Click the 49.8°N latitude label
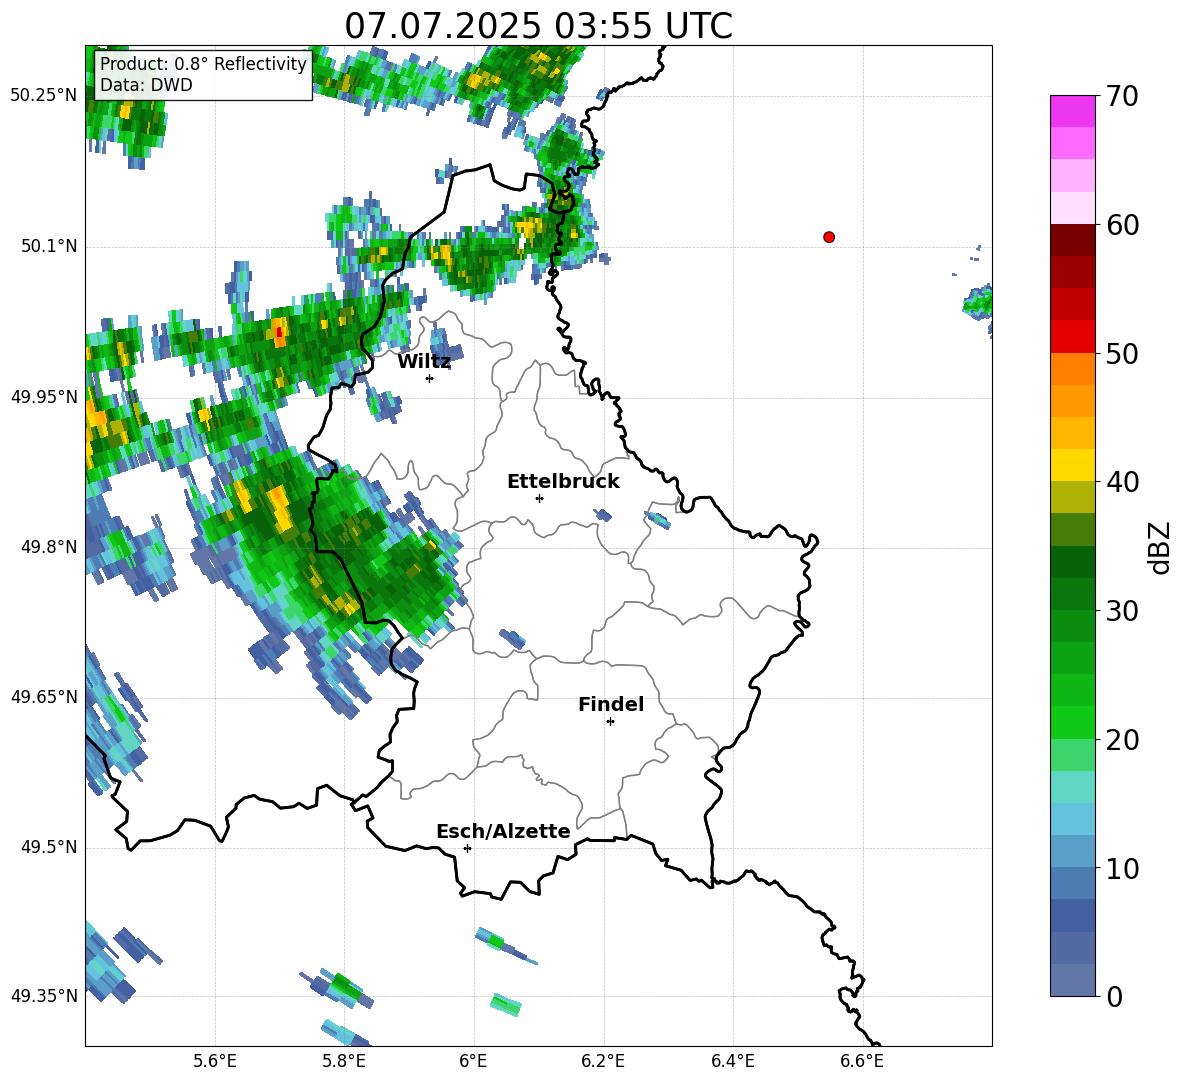This screenshot has width=1184, height=1081. [49, 547]
